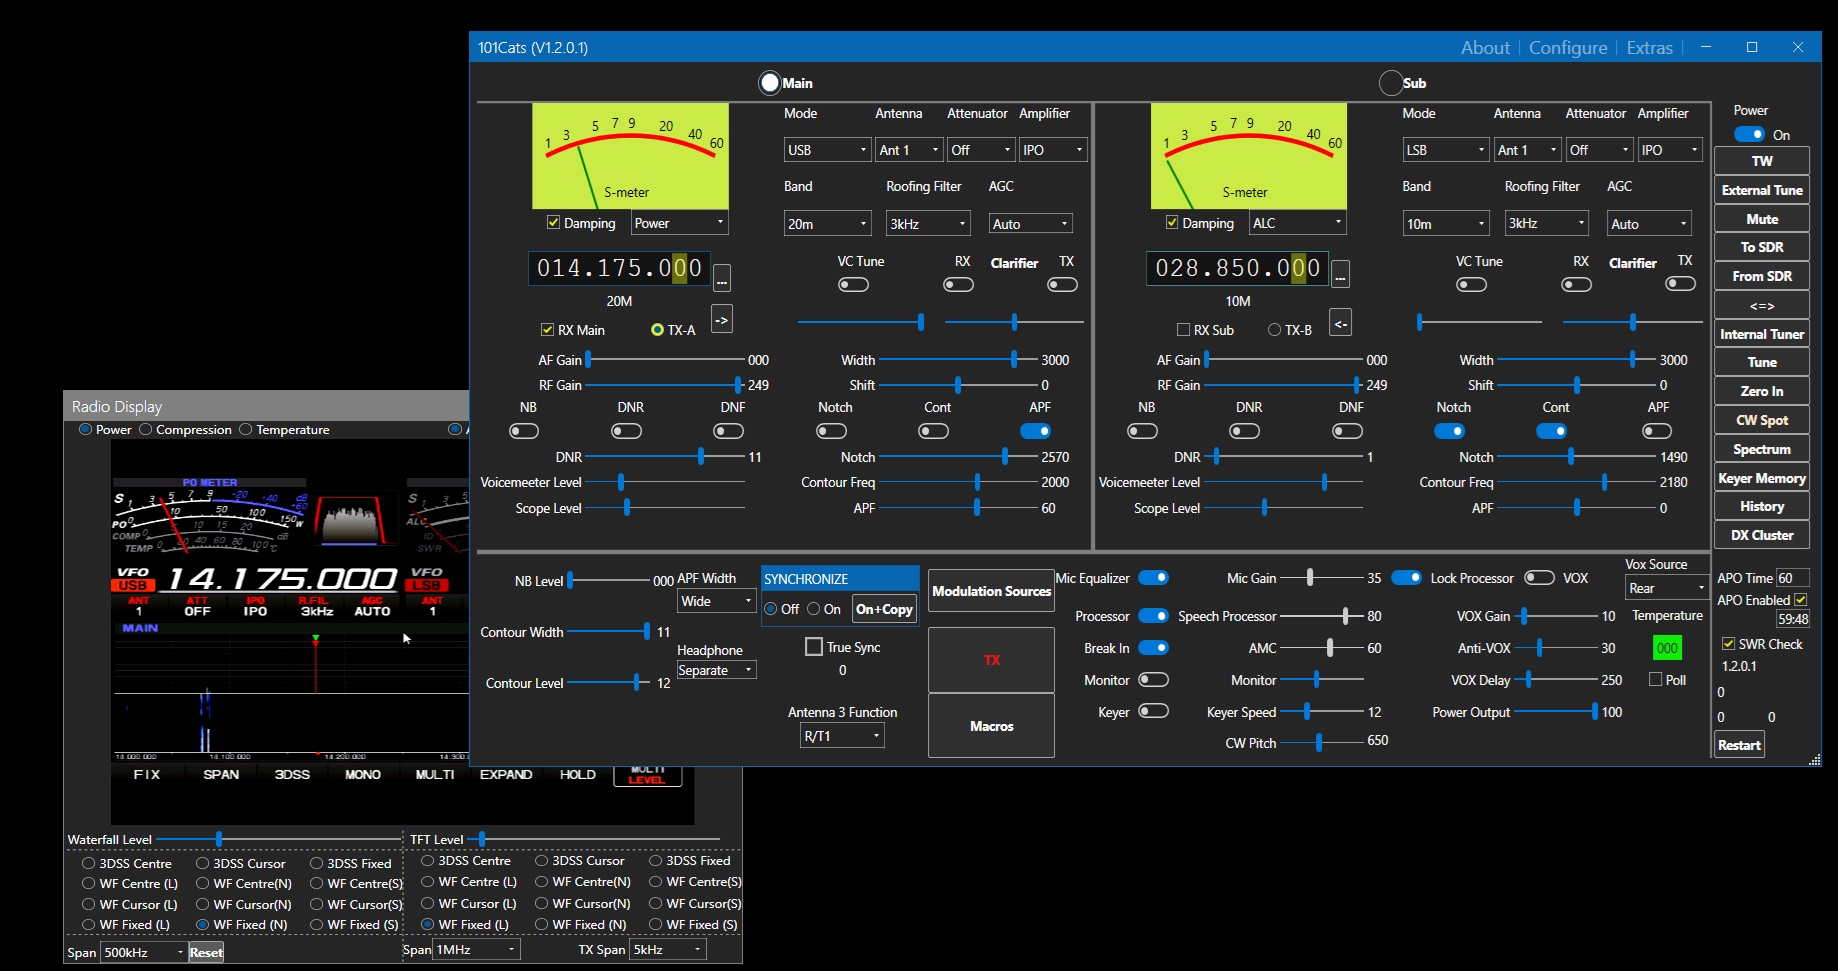1838x971 pixels.
Task: Click the Sub VFO '<-' copy button
Action: click(1341, 323)
